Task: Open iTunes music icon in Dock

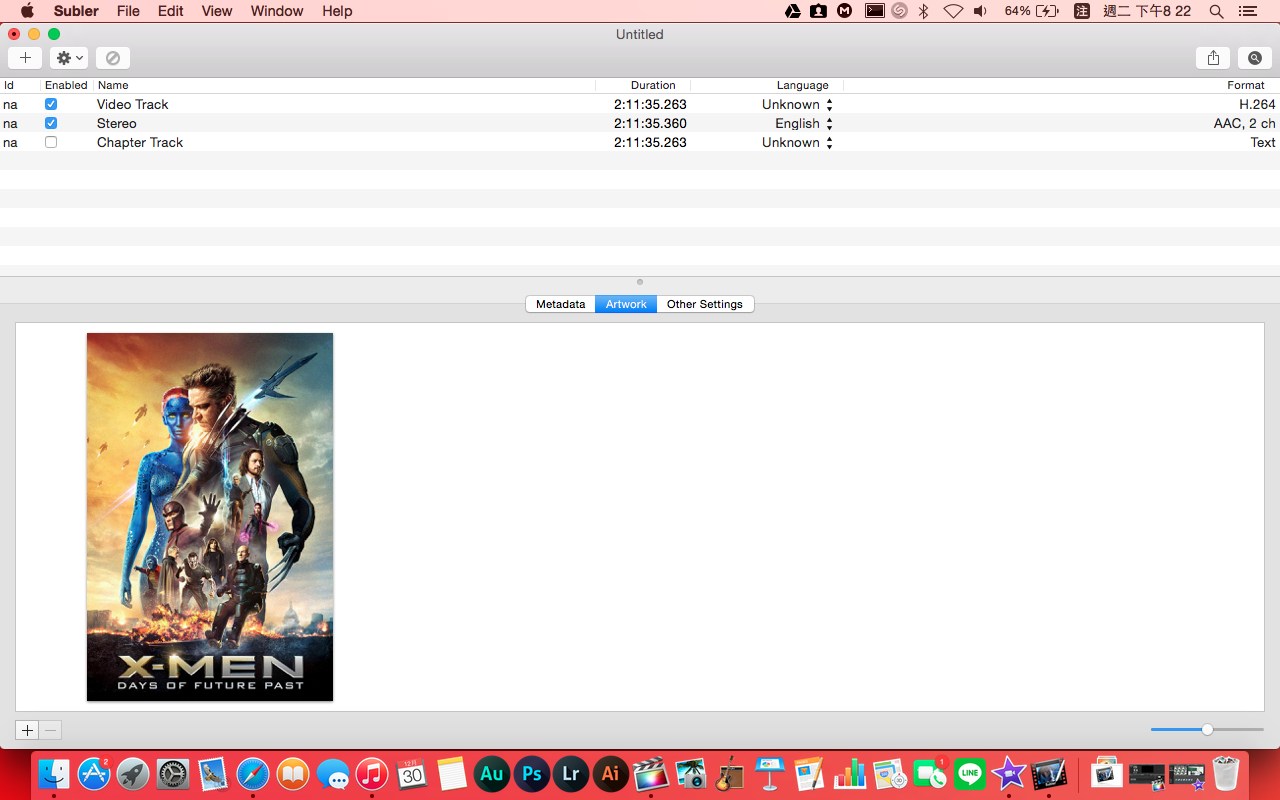Action: 372,773
